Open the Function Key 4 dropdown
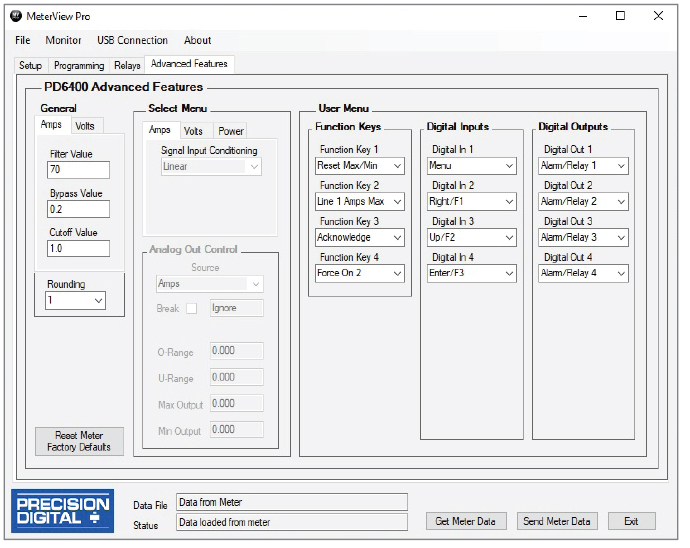The height and width of the screenshot is (548, 690). 360,273
